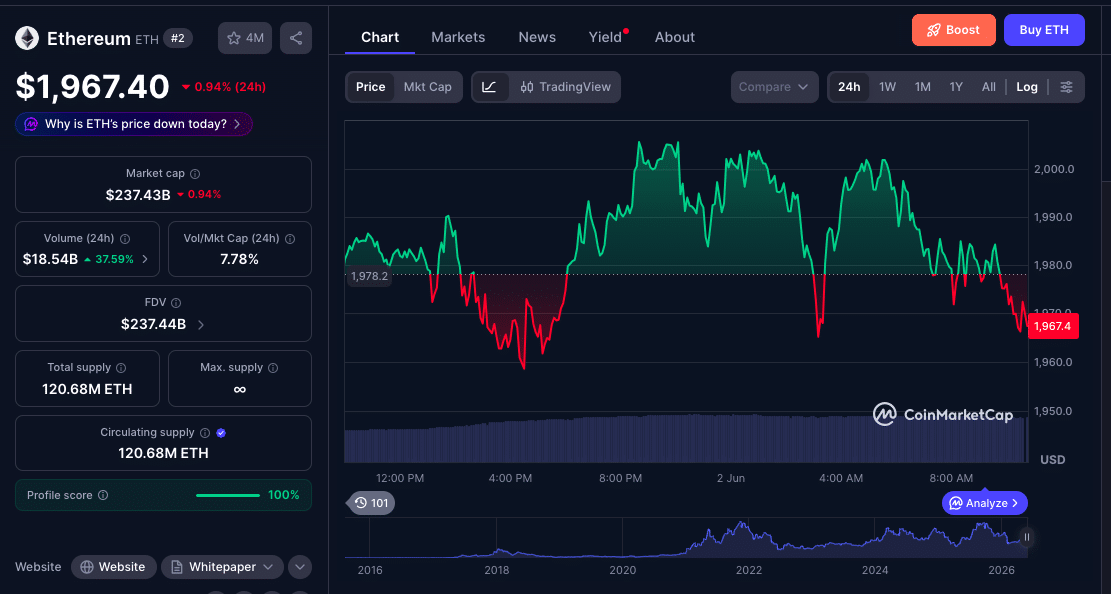The width and height of the screenshot is (1111, 594).
Task: Click Total supply info icon
Action: tap(121, 368)
